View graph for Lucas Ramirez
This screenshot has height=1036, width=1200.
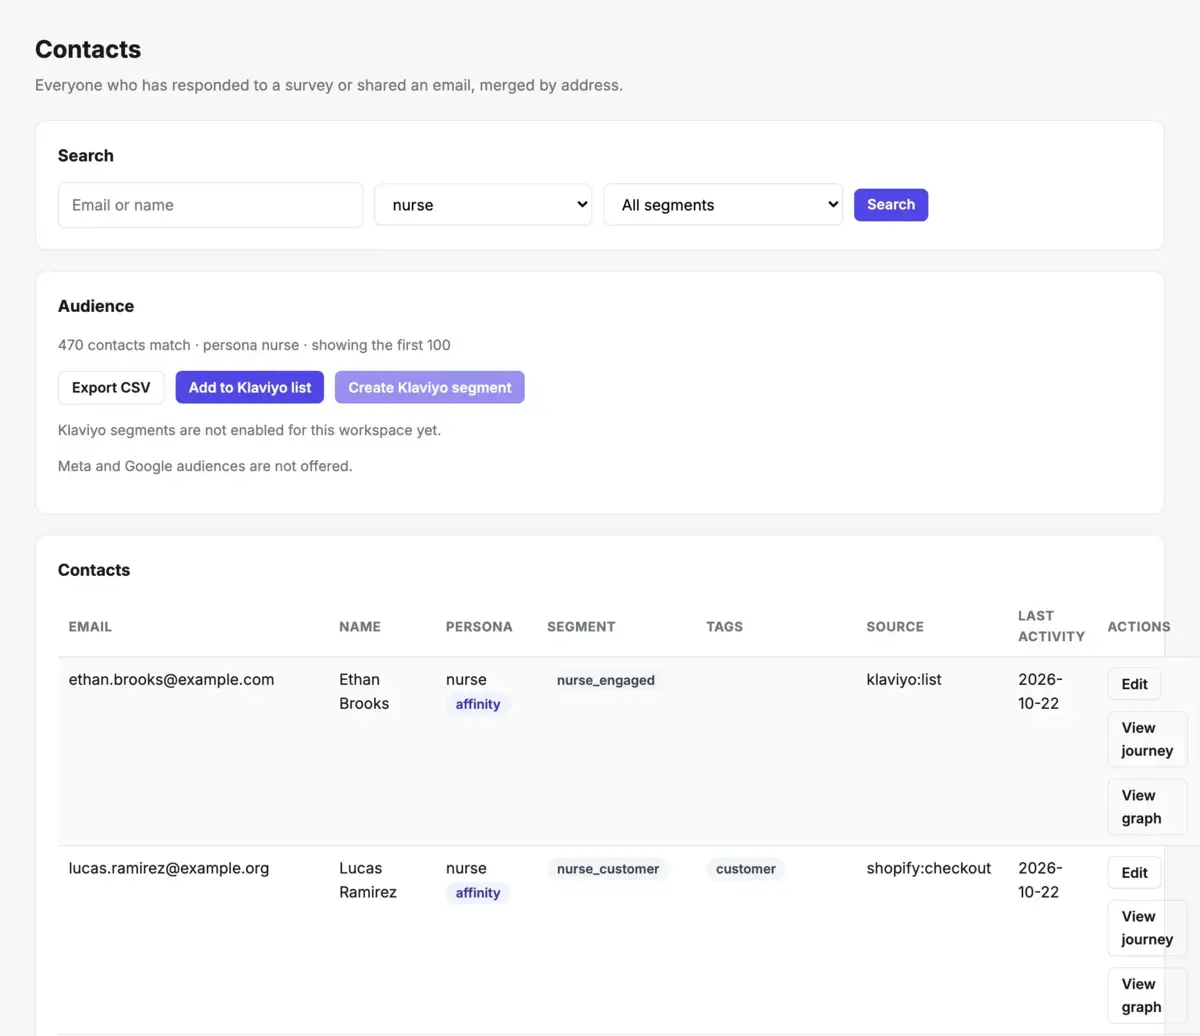tap(1147, 996)
